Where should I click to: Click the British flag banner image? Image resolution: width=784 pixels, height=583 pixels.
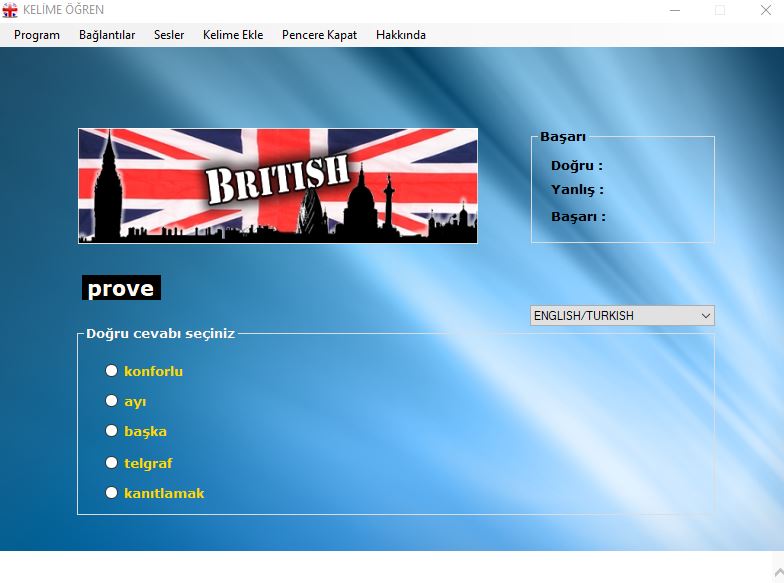[x=278, y=186]
